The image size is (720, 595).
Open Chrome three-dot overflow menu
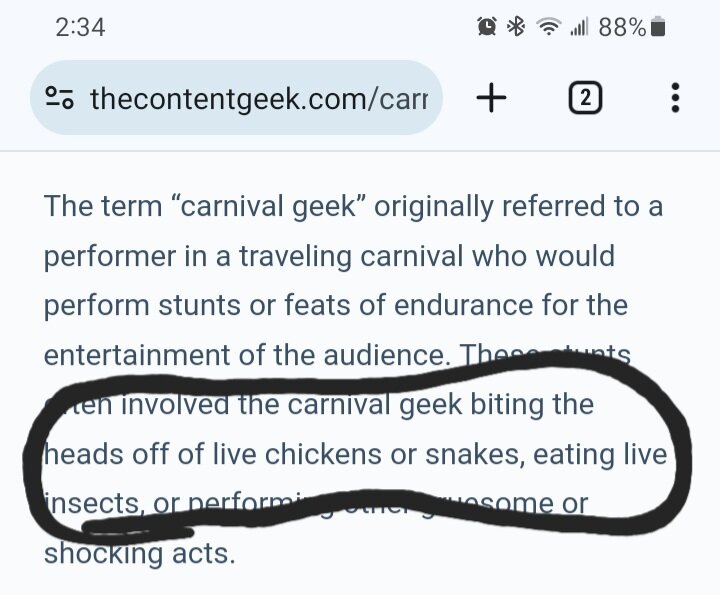click(675, 98)
